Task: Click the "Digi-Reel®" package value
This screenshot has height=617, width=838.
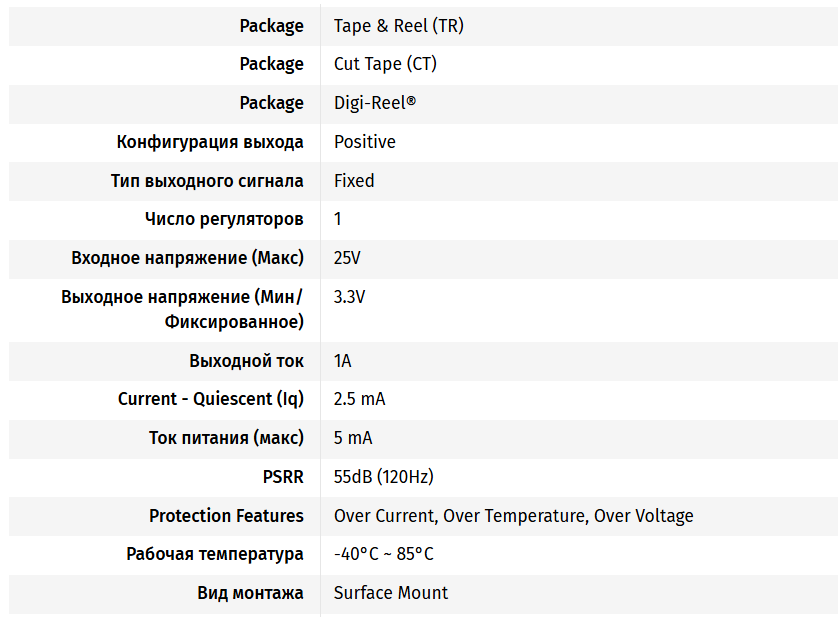Action: 375,103
